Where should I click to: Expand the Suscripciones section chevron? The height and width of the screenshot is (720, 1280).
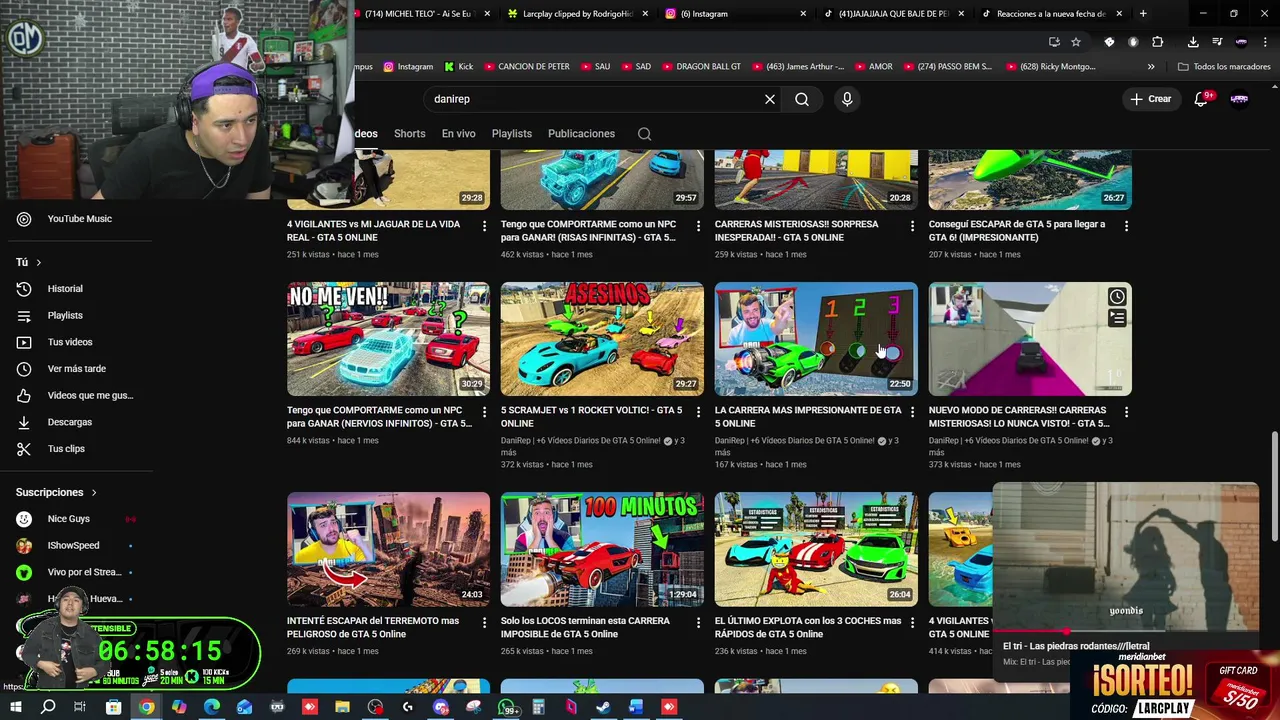coord(94,492)
